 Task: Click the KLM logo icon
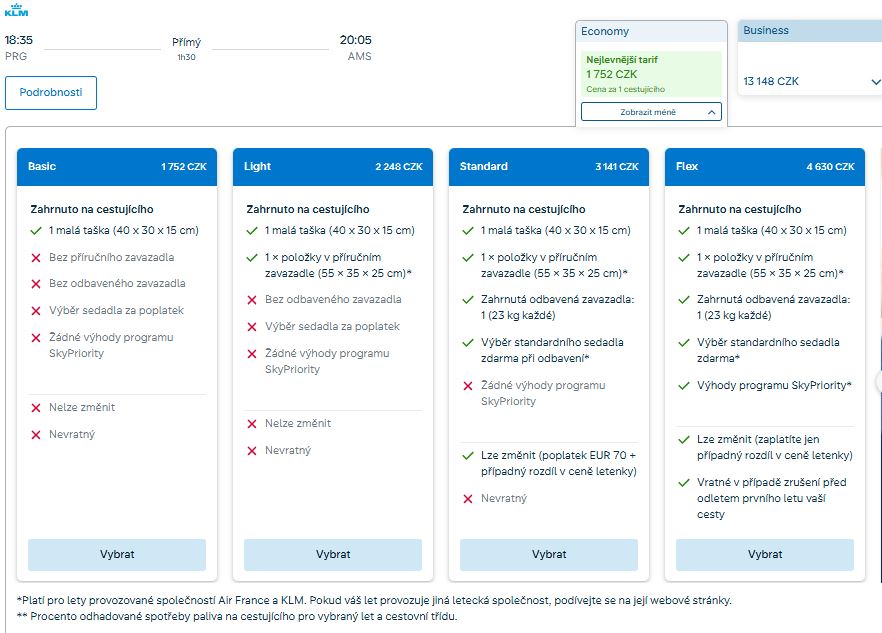click(16, 9)
